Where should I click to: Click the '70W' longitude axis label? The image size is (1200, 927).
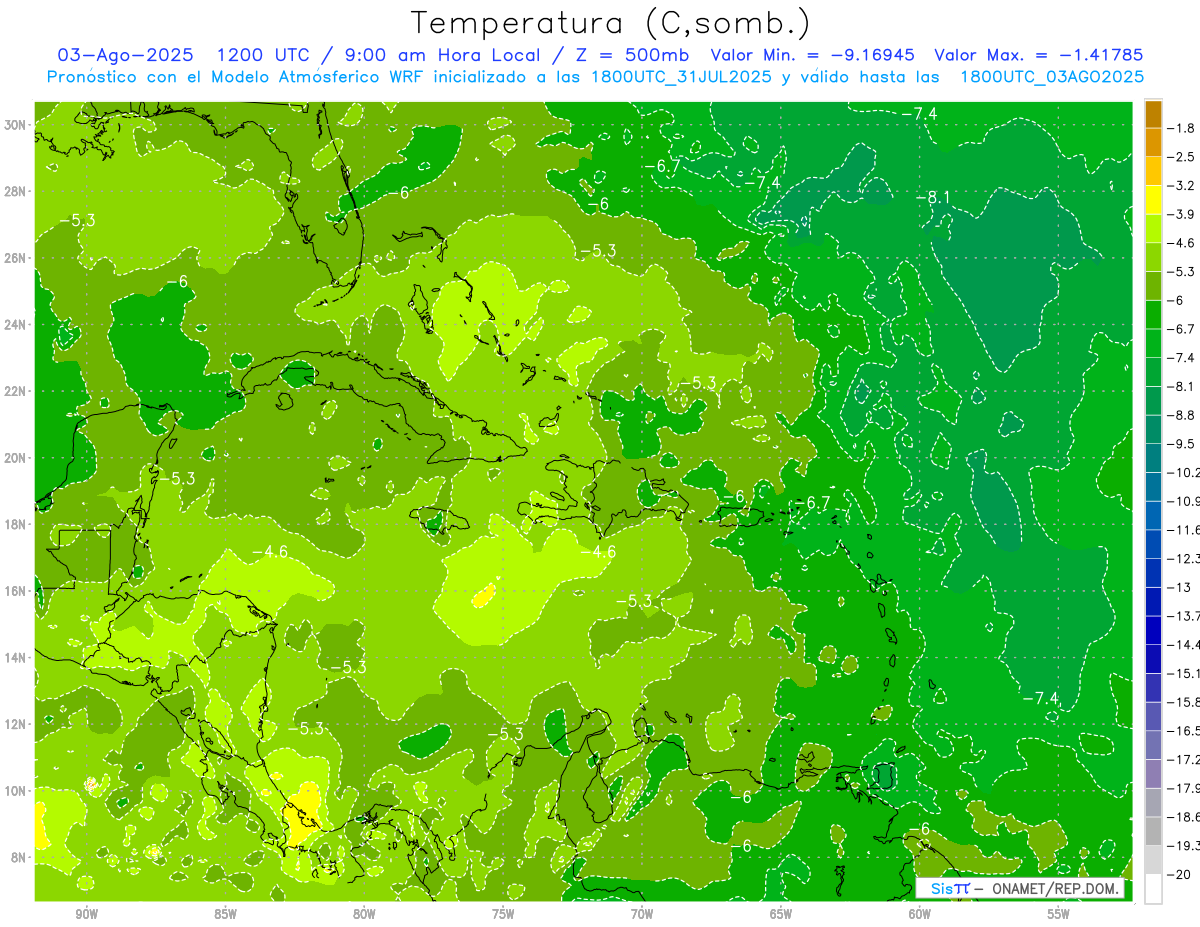[x=642, y=915]
